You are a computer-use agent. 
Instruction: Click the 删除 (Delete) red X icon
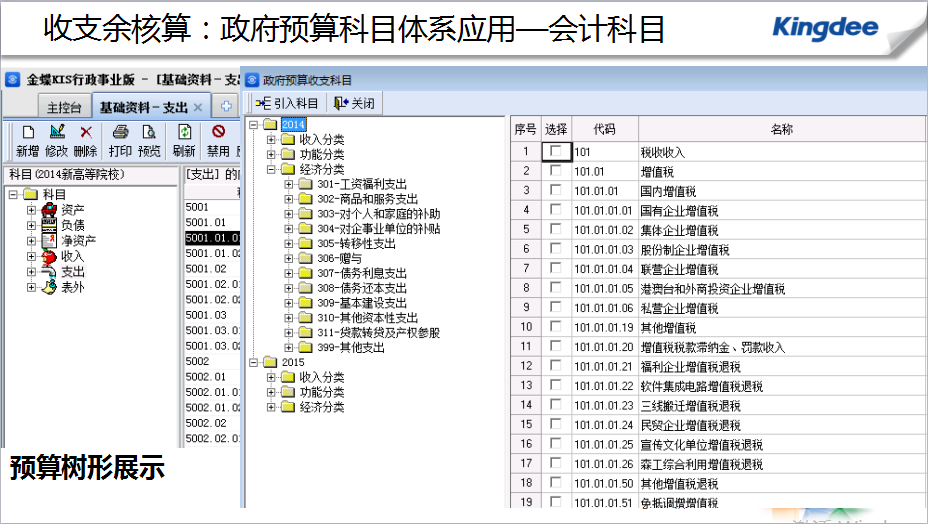(x=86, y=132)
